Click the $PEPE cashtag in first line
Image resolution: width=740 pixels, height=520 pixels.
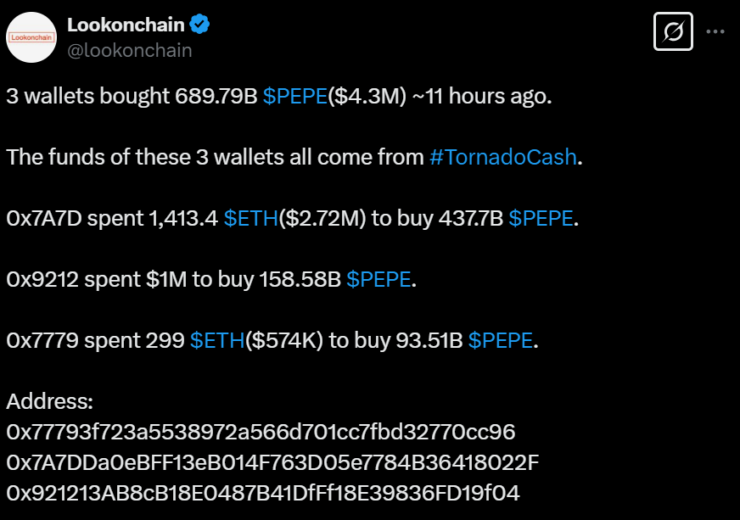click(295, 96)
